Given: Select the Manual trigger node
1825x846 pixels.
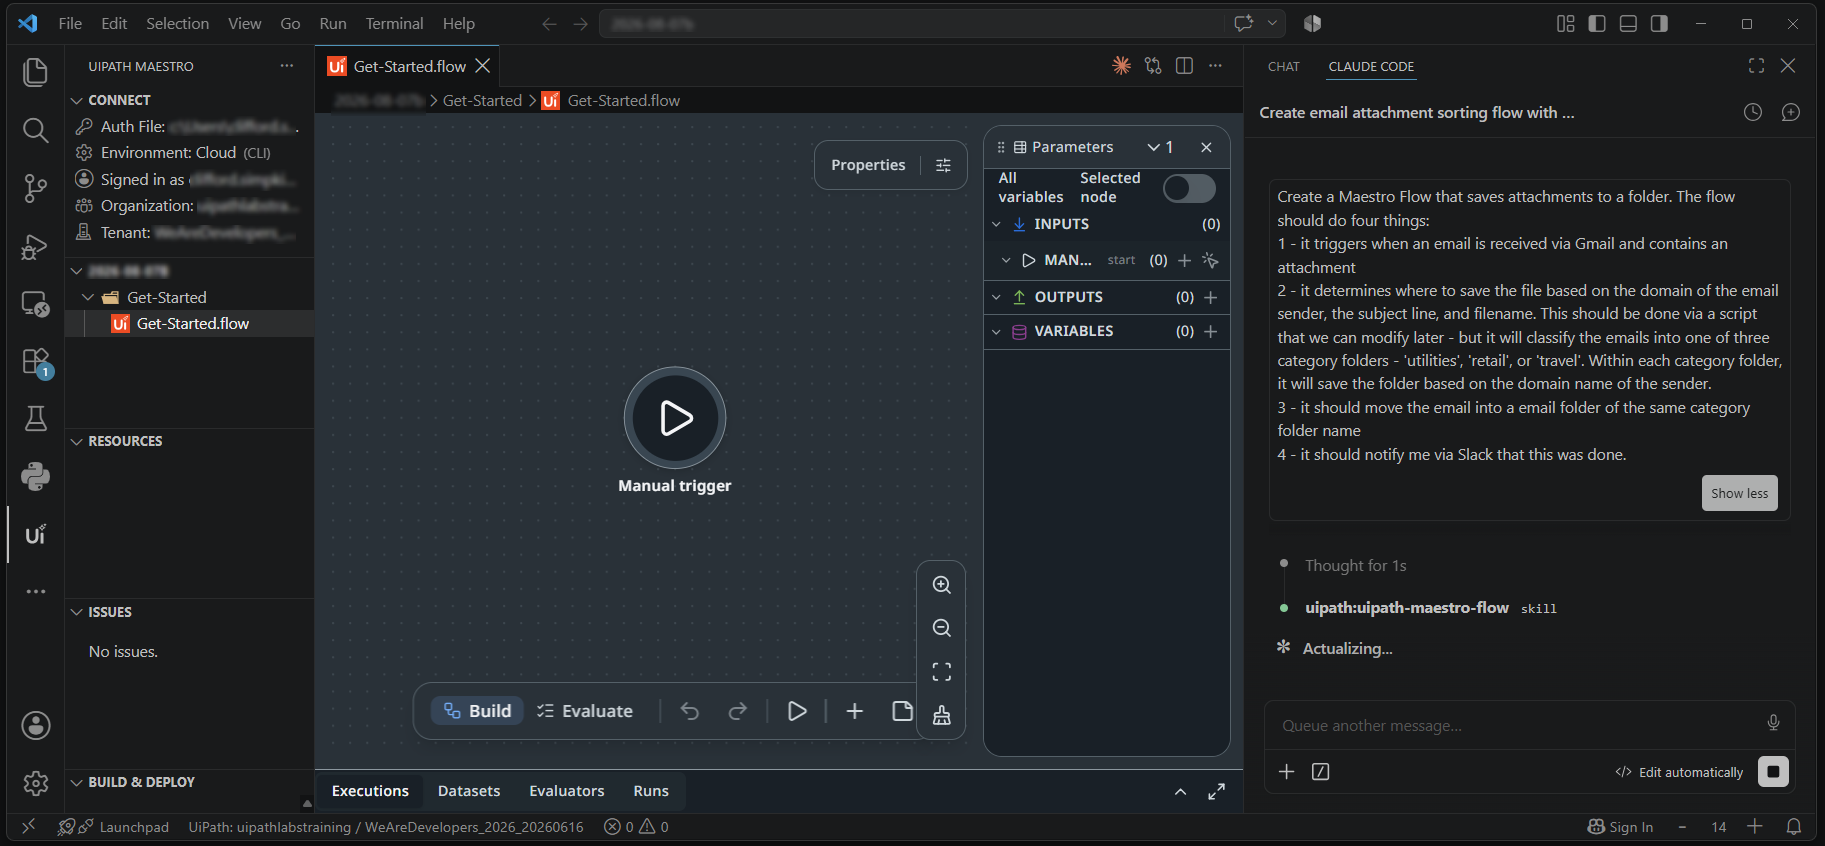Looking at the screenshot, I should pyautogui.click(x=675, y=418).
